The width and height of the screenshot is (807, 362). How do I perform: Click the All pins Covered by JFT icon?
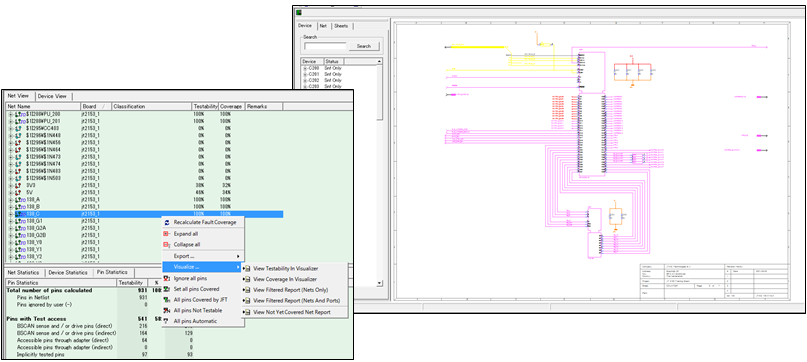point(166,300)
